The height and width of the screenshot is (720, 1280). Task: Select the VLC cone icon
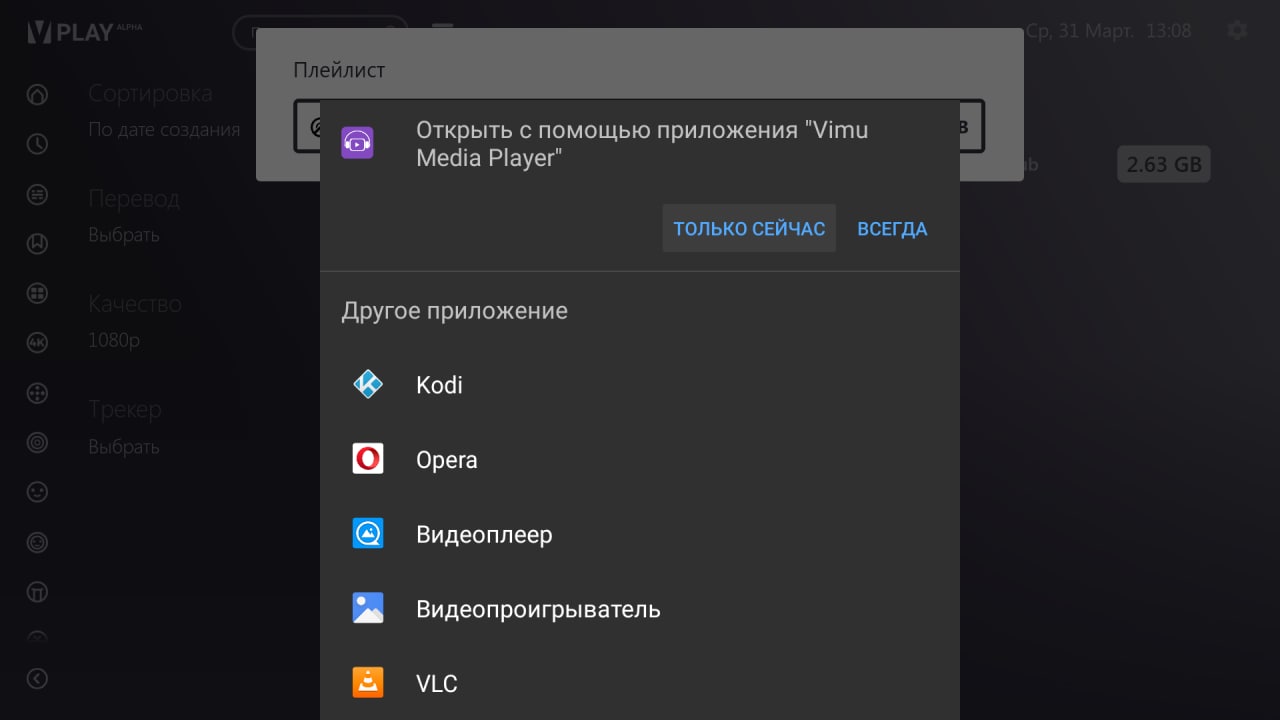(x=368, y=683)
